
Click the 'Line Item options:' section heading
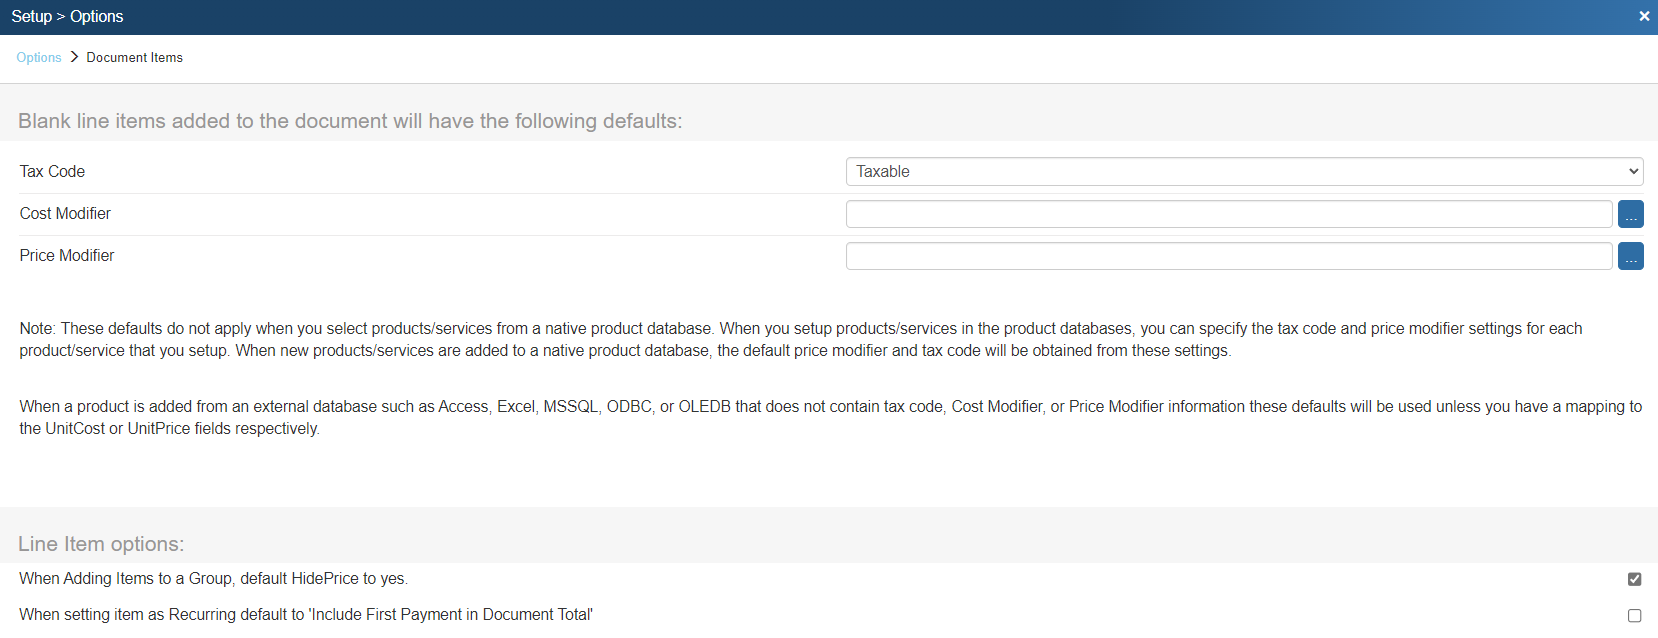101,544
